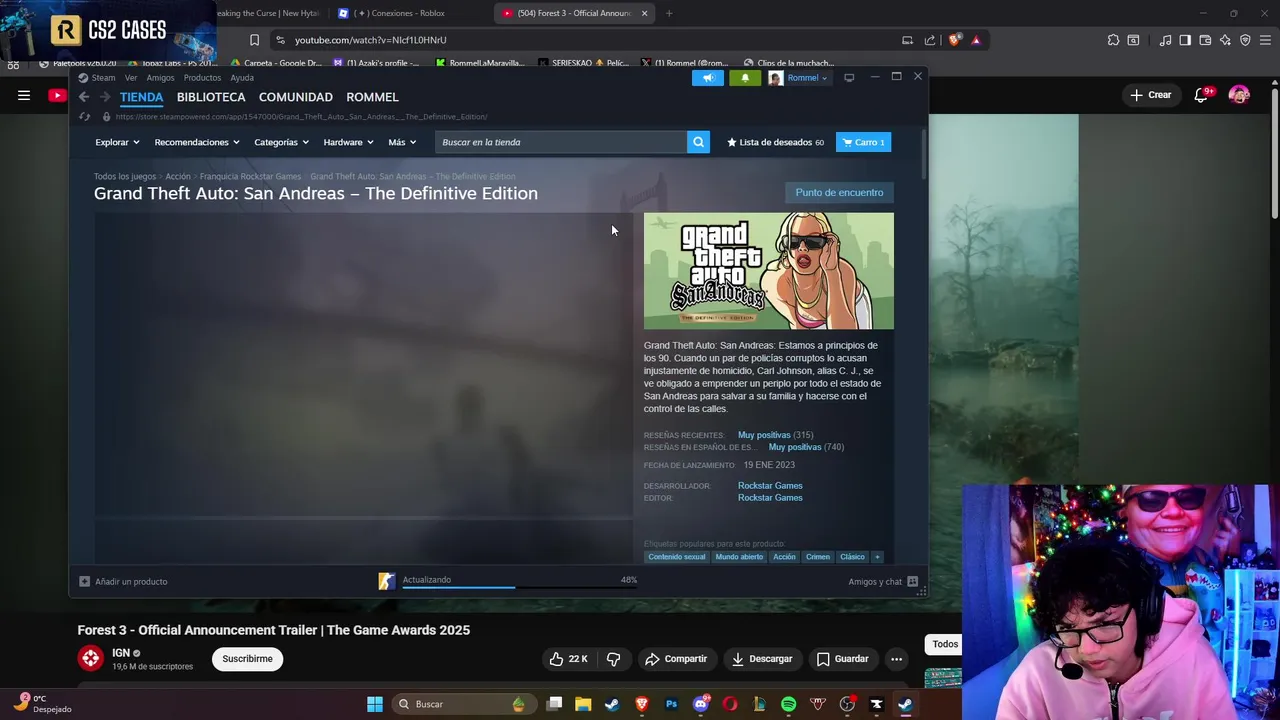Click Rockstar Games developer link
The width and height of the screenshot is (1280, 720).
[770, 485]
